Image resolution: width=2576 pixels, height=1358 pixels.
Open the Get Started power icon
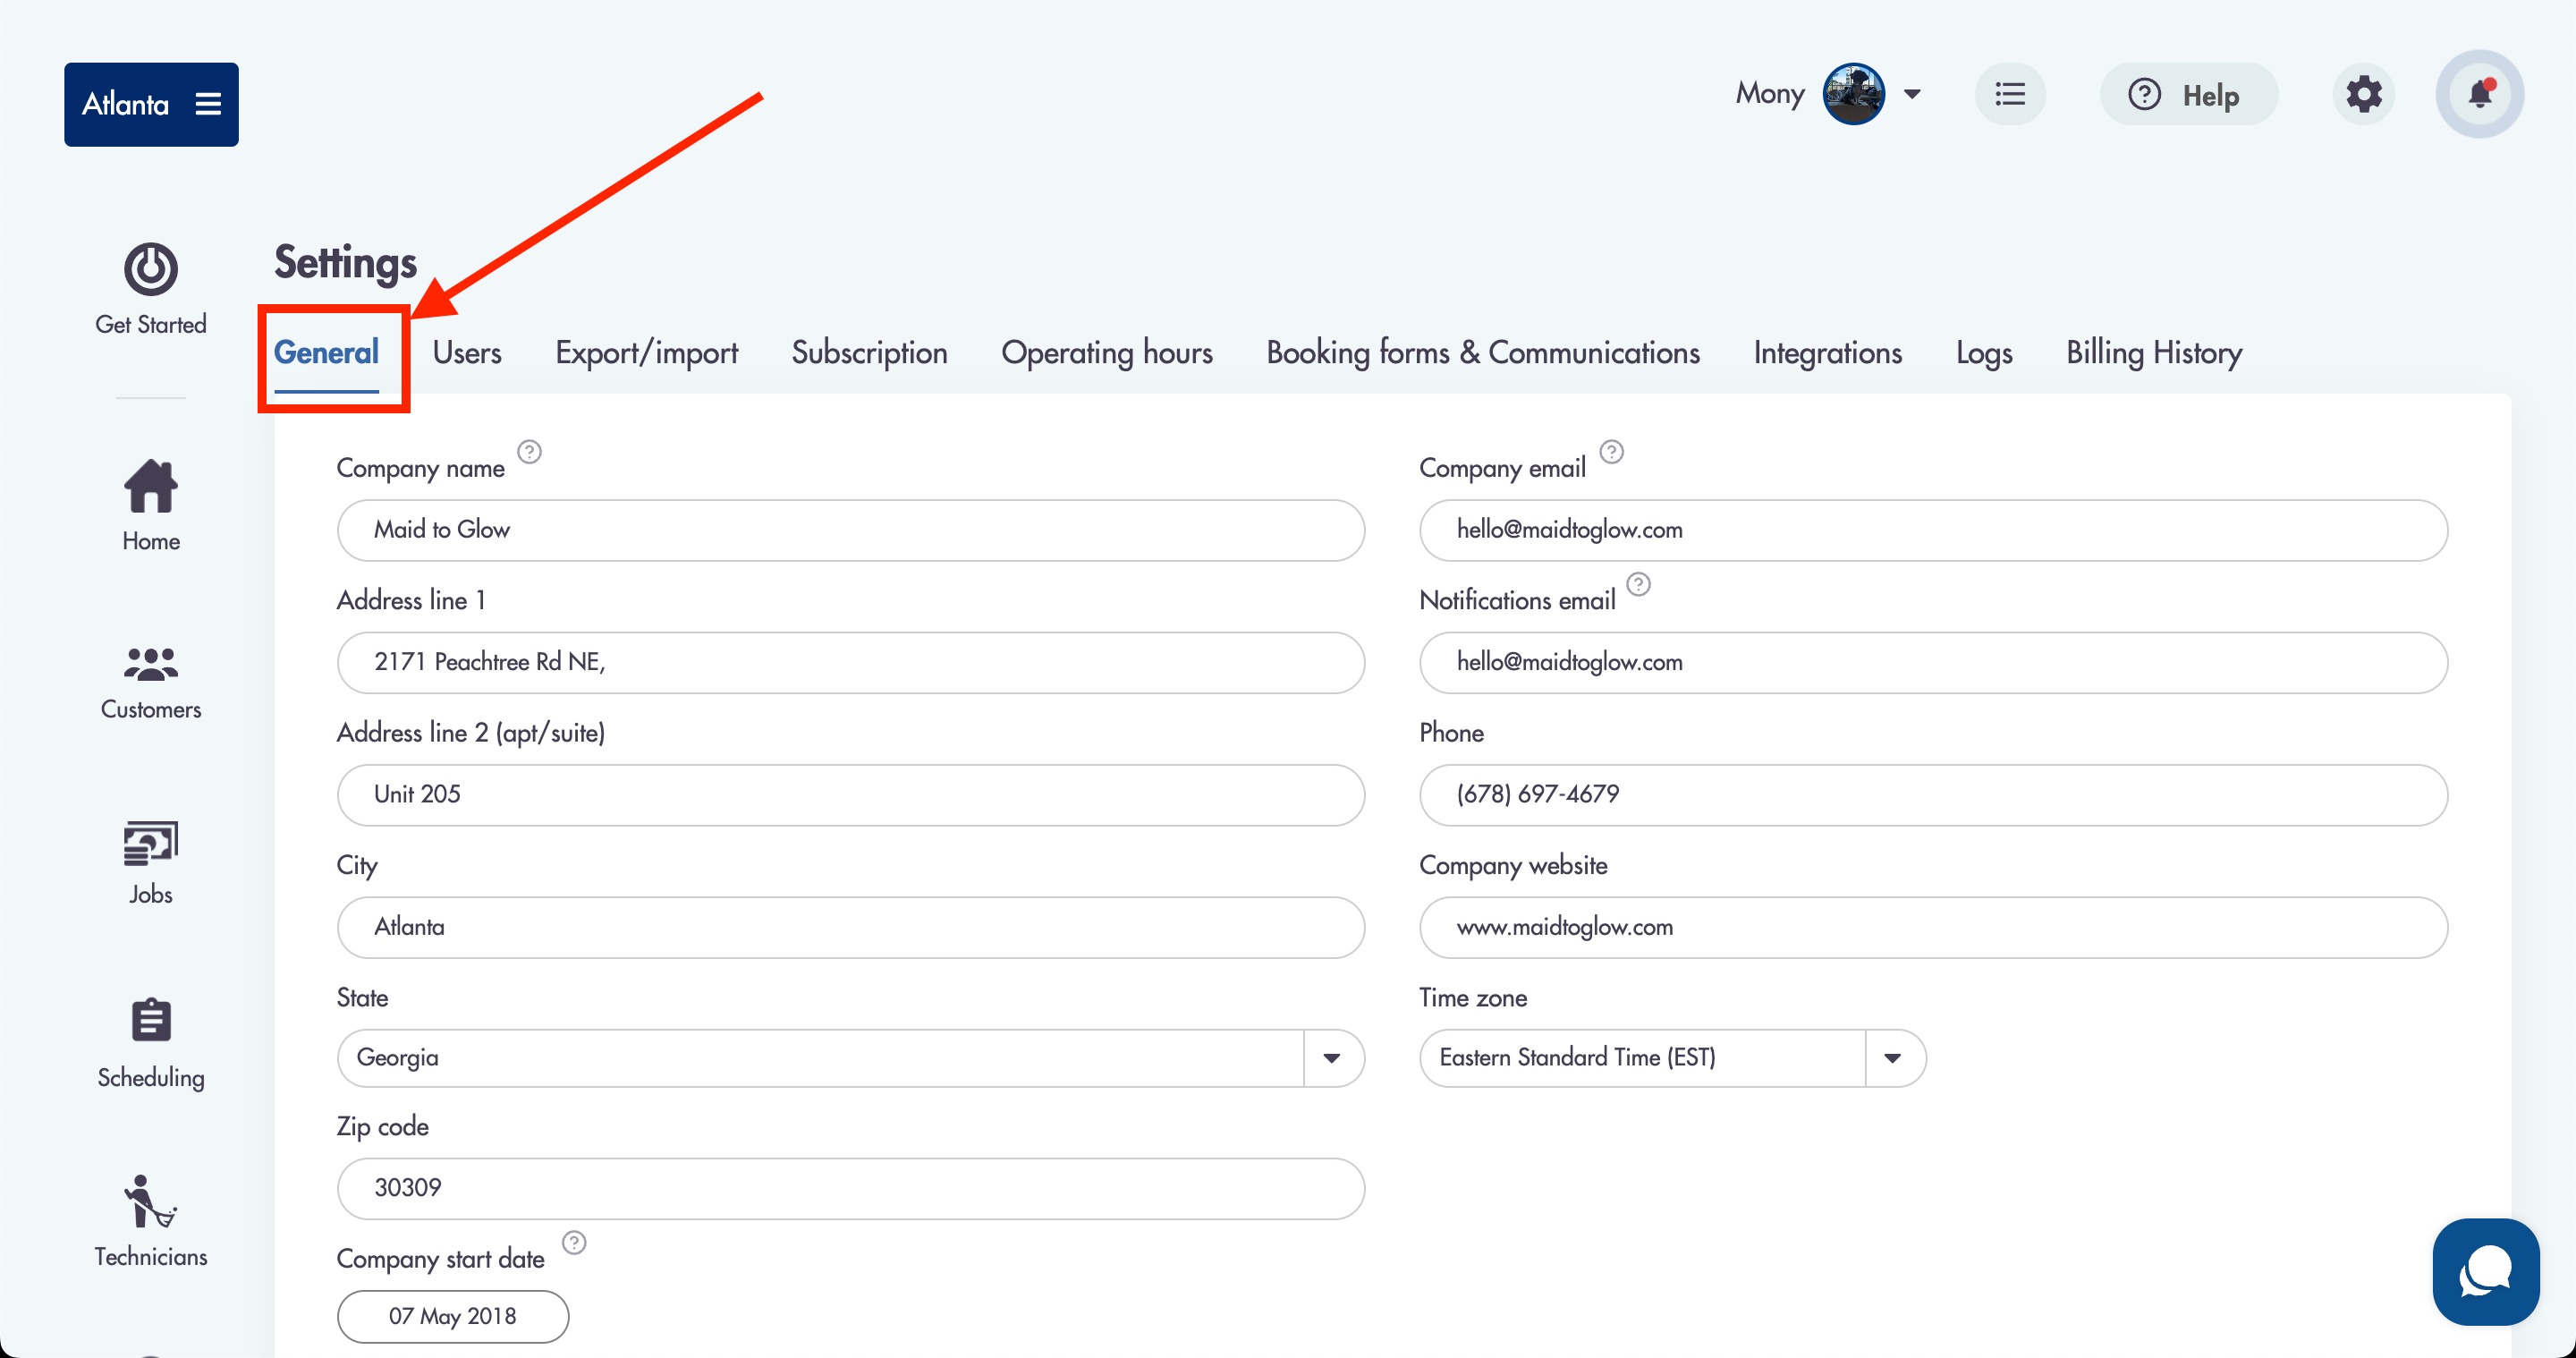[x=151, y=269]
